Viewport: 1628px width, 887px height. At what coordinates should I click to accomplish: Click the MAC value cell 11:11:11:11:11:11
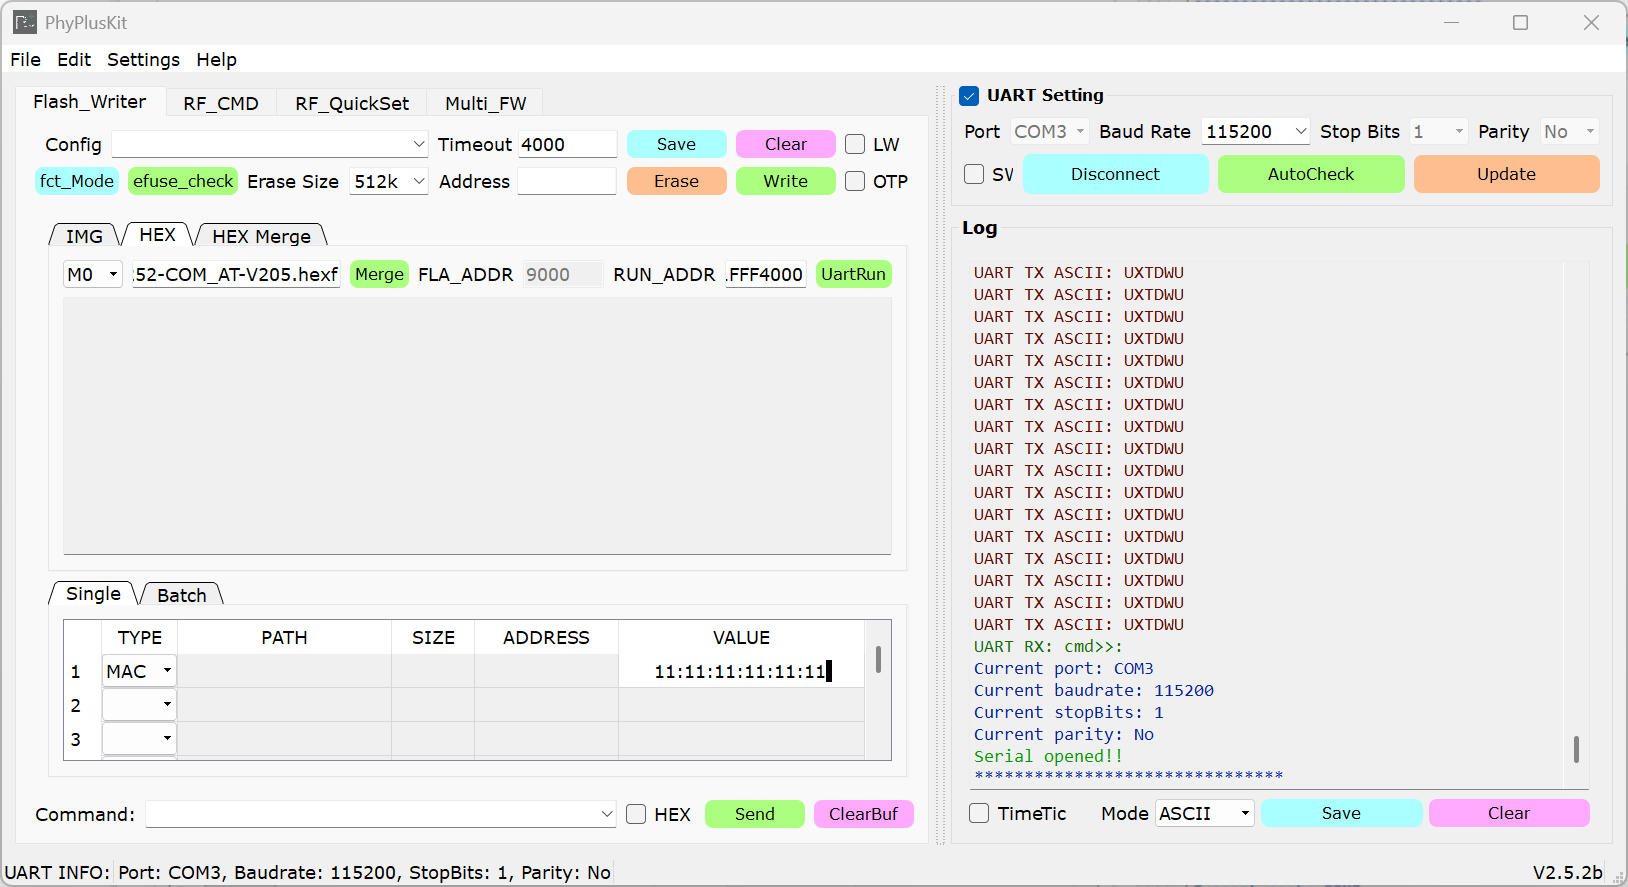[x=741, y=671]
